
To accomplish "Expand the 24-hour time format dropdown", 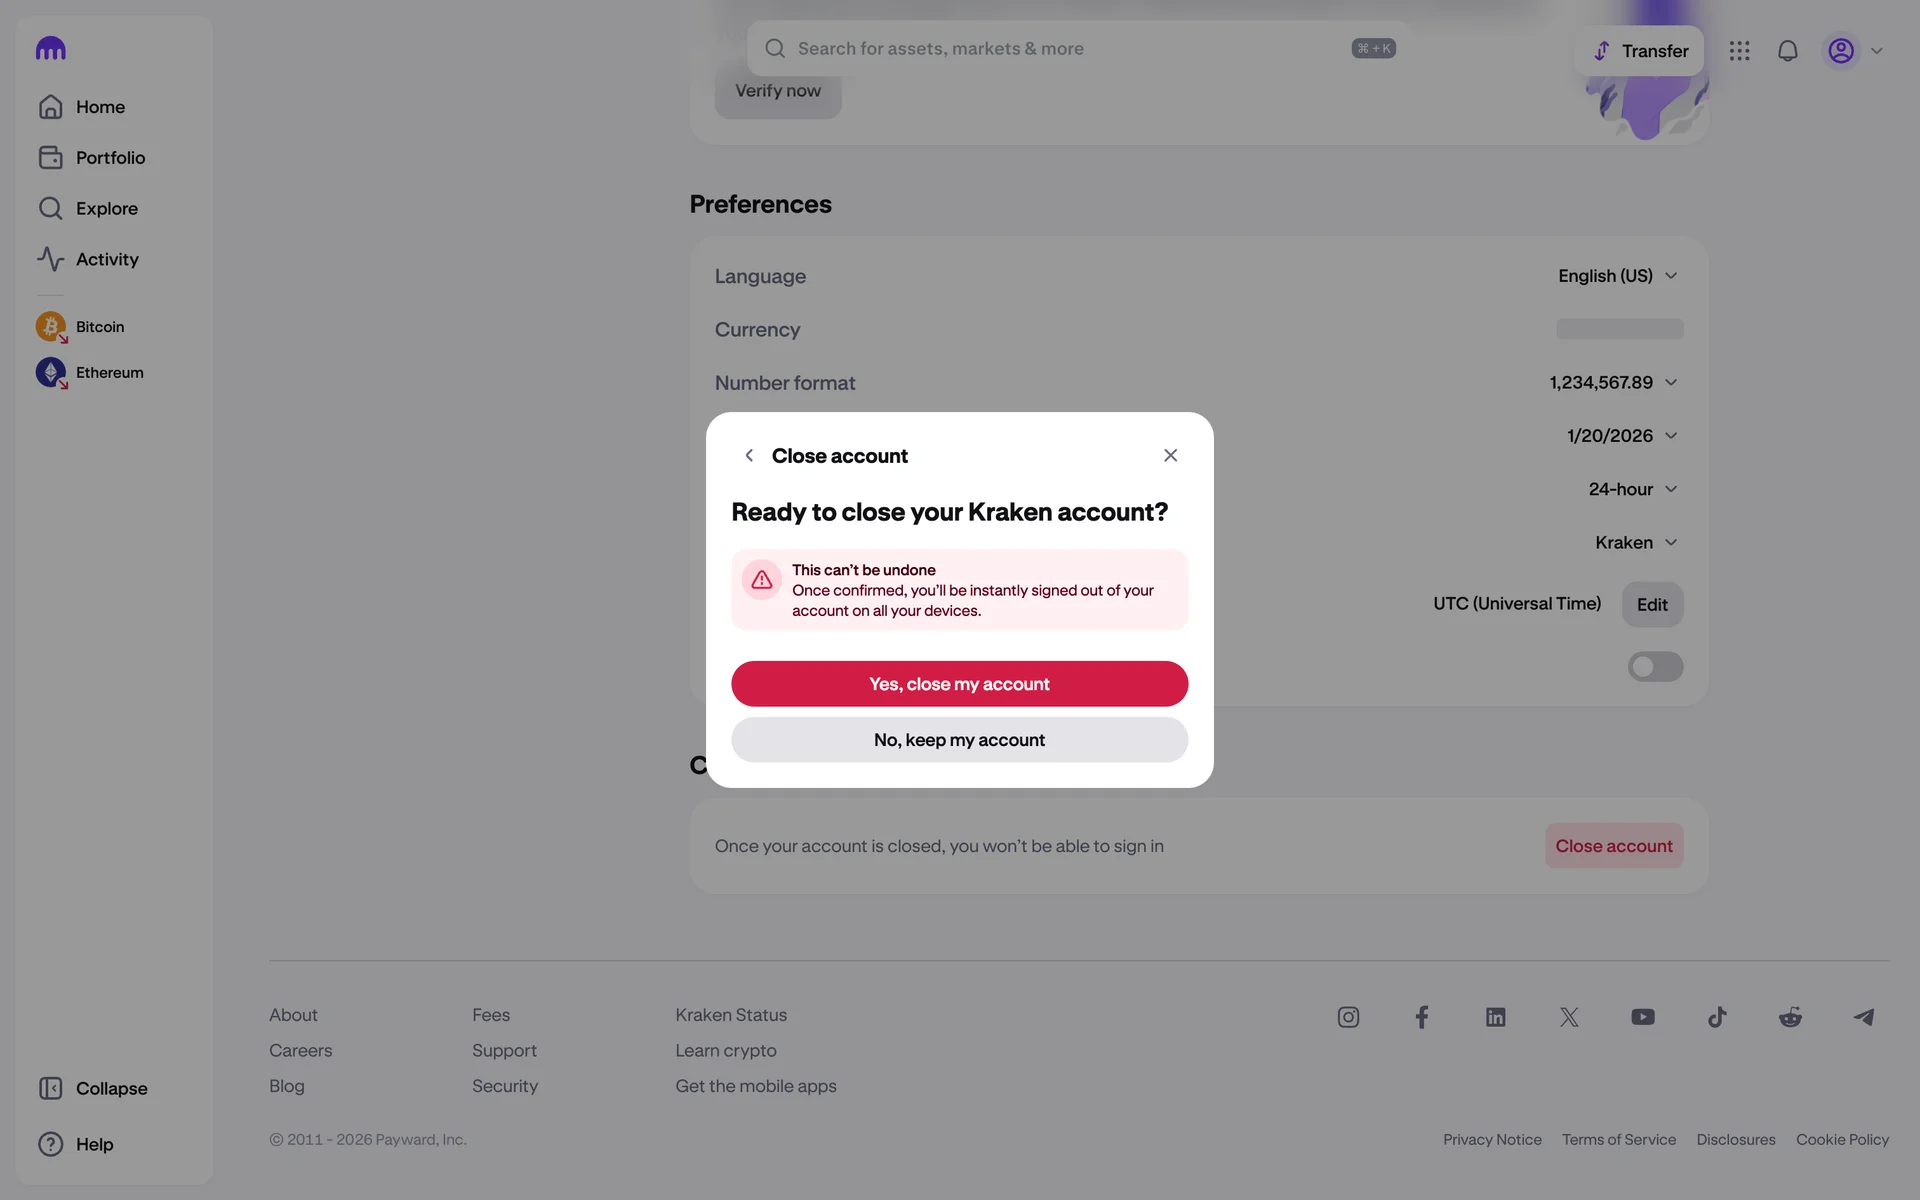I will coord(1633,489).
